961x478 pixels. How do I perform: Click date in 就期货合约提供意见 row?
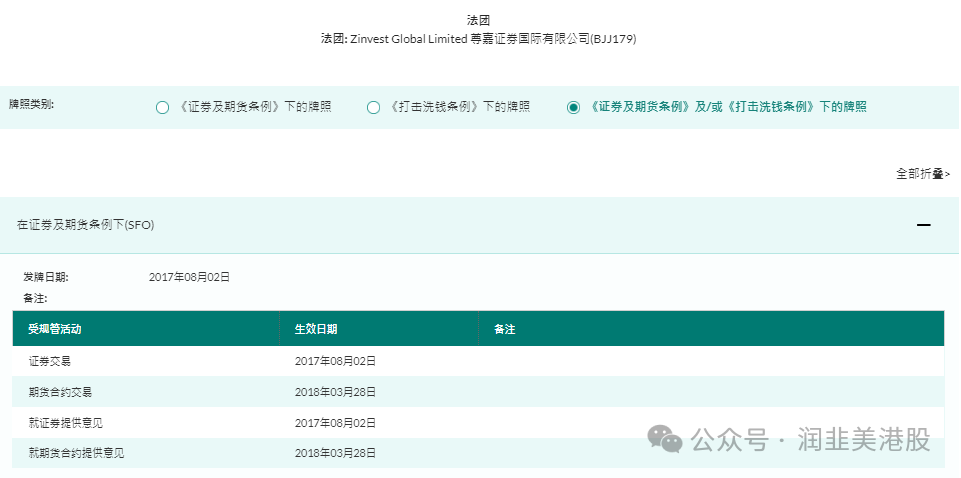coord(335,453)
